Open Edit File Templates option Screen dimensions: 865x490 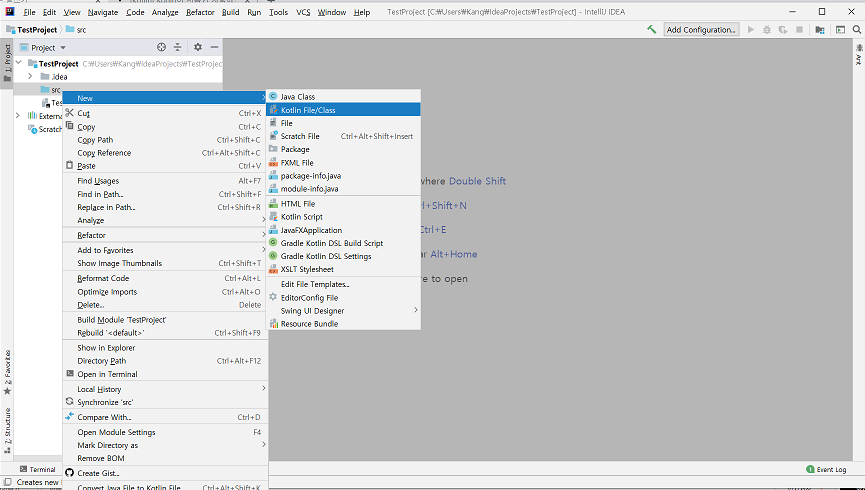pyautogui.click(x=343, y=284)
